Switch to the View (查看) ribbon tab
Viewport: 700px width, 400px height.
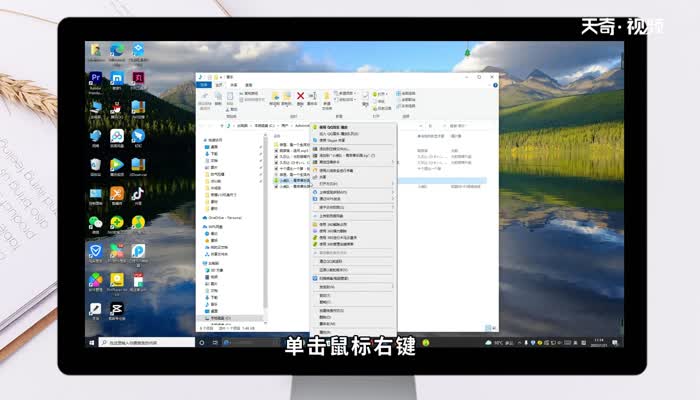point(249,85)
